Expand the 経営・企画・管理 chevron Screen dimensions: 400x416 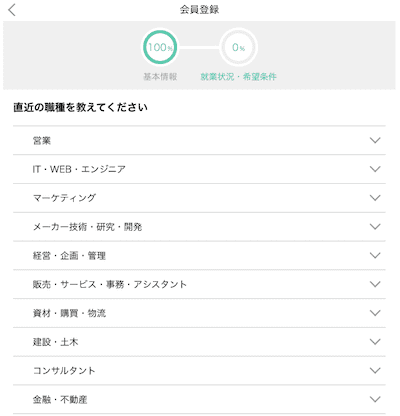(x=375, y=255)
